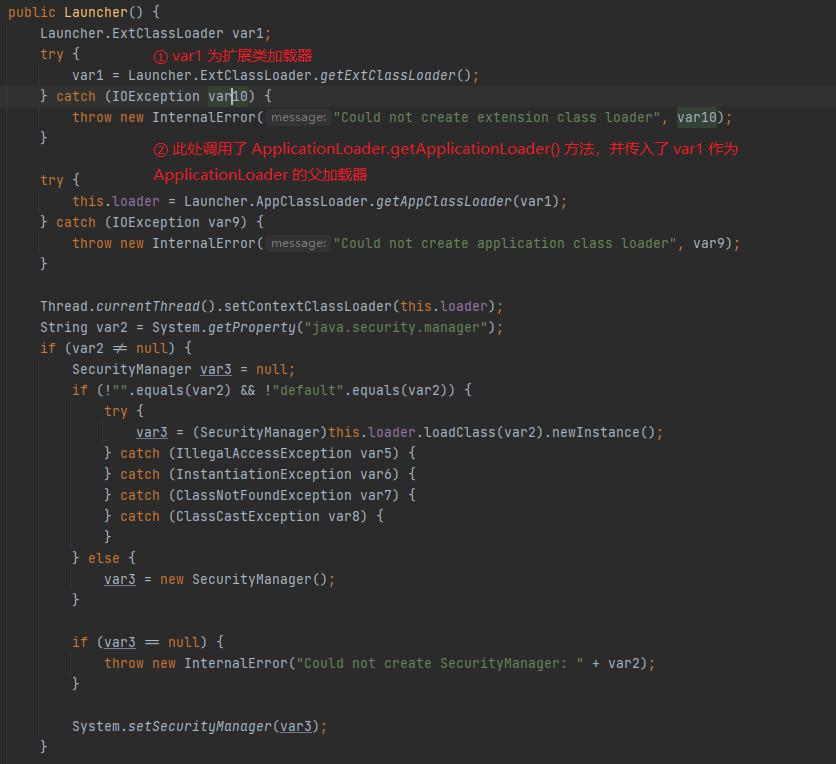The width and height of the screenshot is (836, 764).
Task: Click "java.security.manager" string literal
Action: [396, 327]
